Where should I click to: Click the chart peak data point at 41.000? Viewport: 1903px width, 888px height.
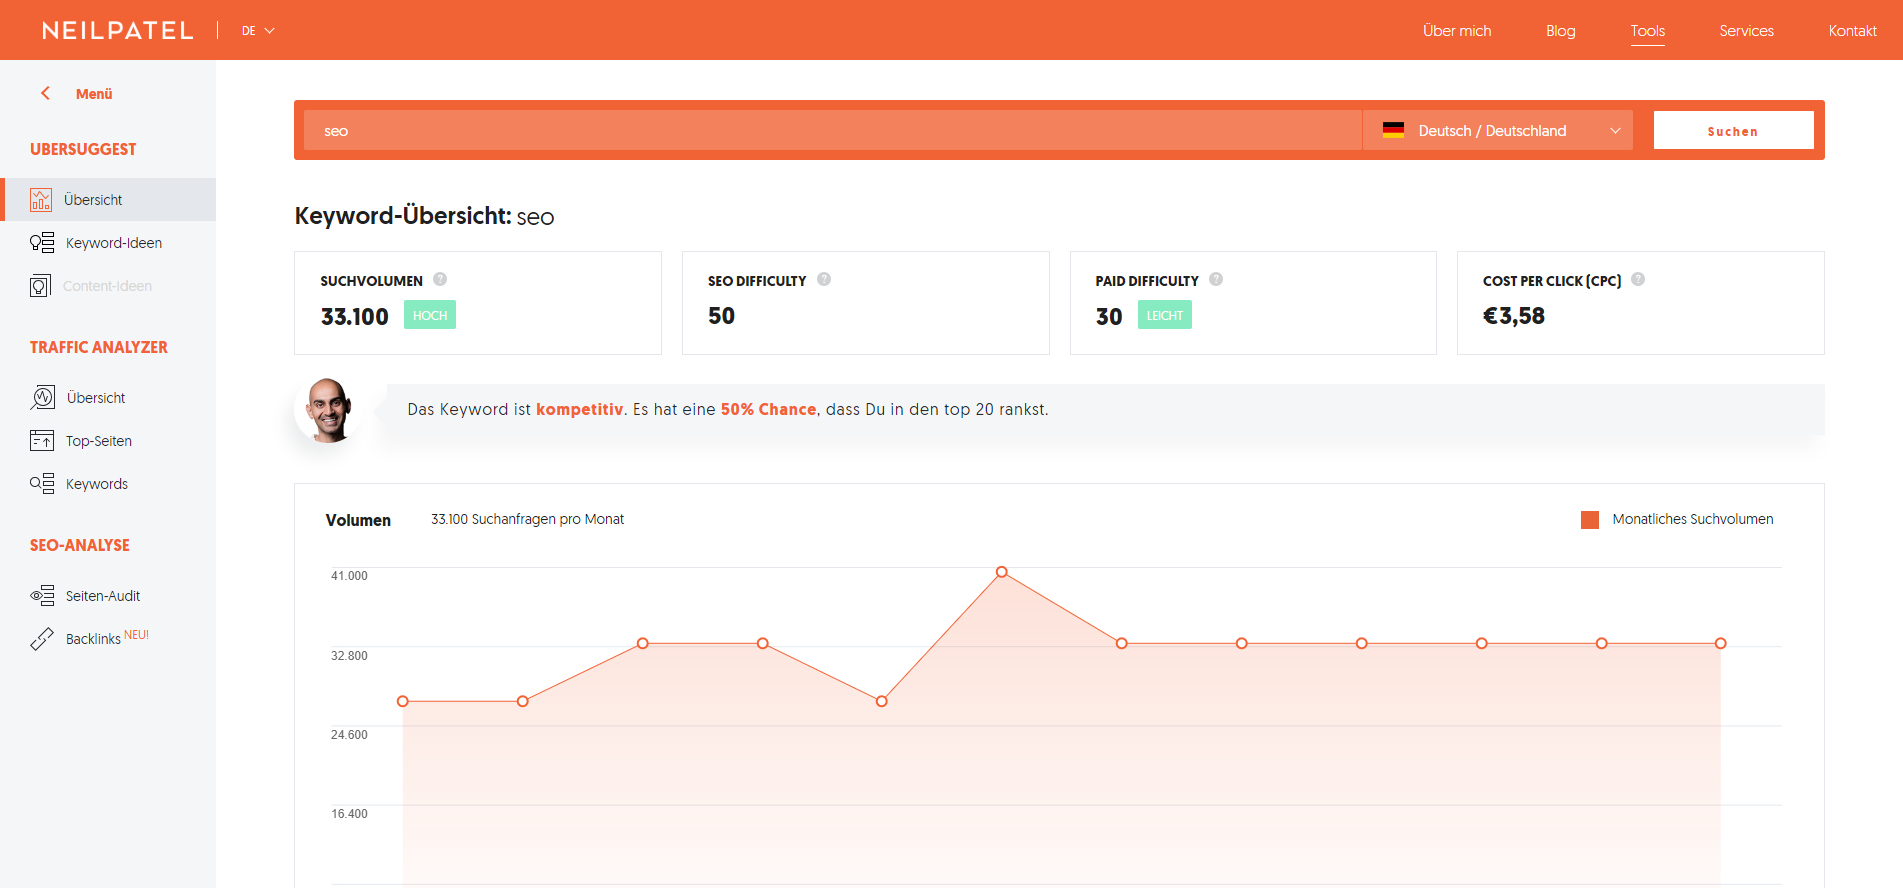(x=1002, y=572)
